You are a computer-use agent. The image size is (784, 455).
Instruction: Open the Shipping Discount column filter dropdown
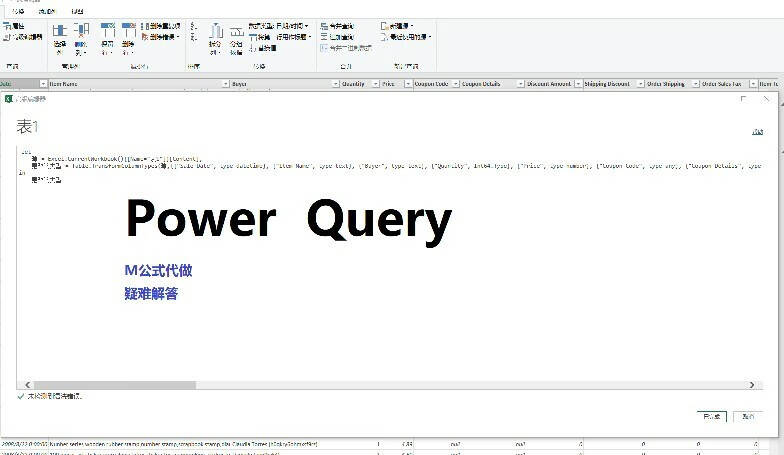(640, 84)
